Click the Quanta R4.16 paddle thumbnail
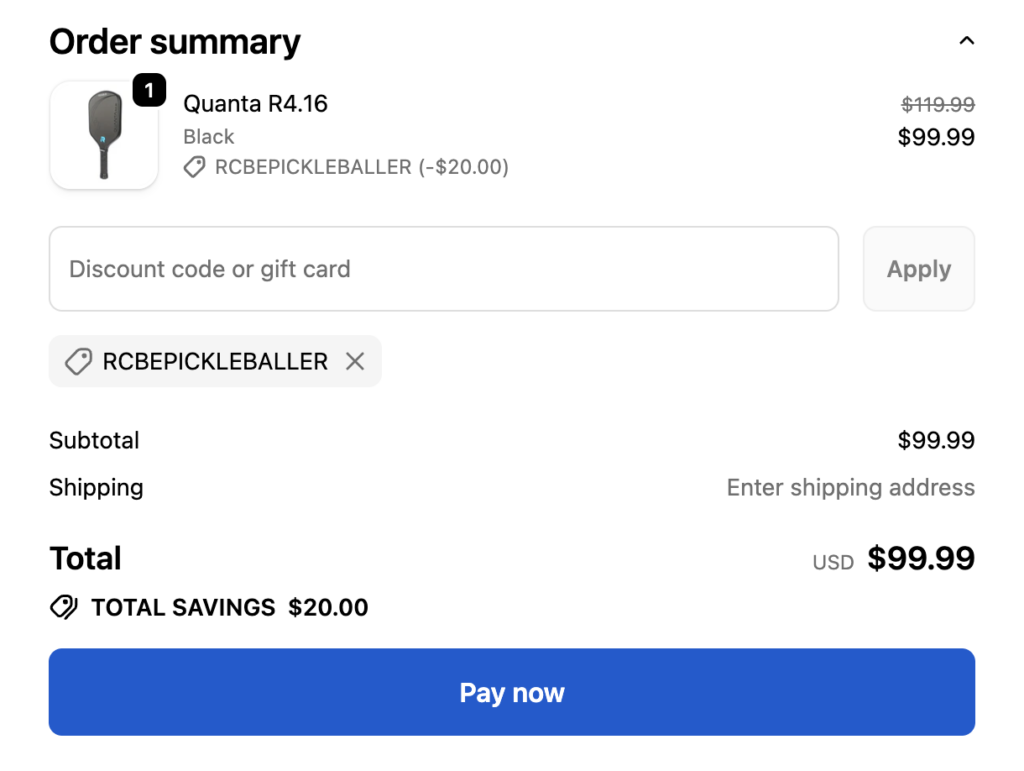1024x771 pixels. (104, 135)
